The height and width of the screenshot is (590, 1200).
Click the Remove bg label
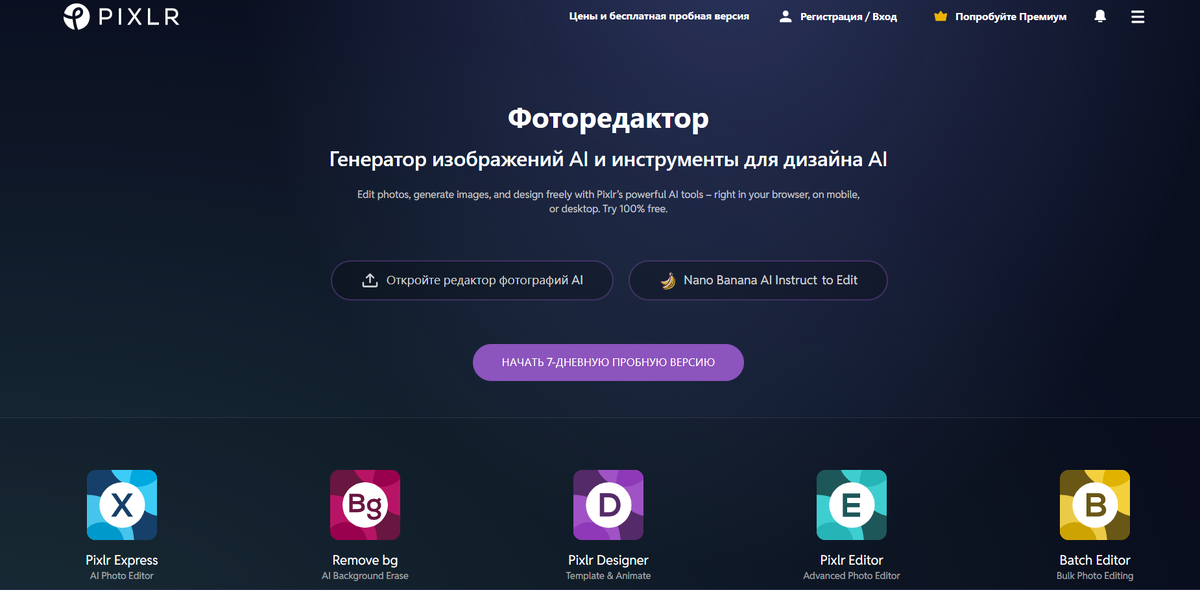pyautogui.click(x=365, y=560)
